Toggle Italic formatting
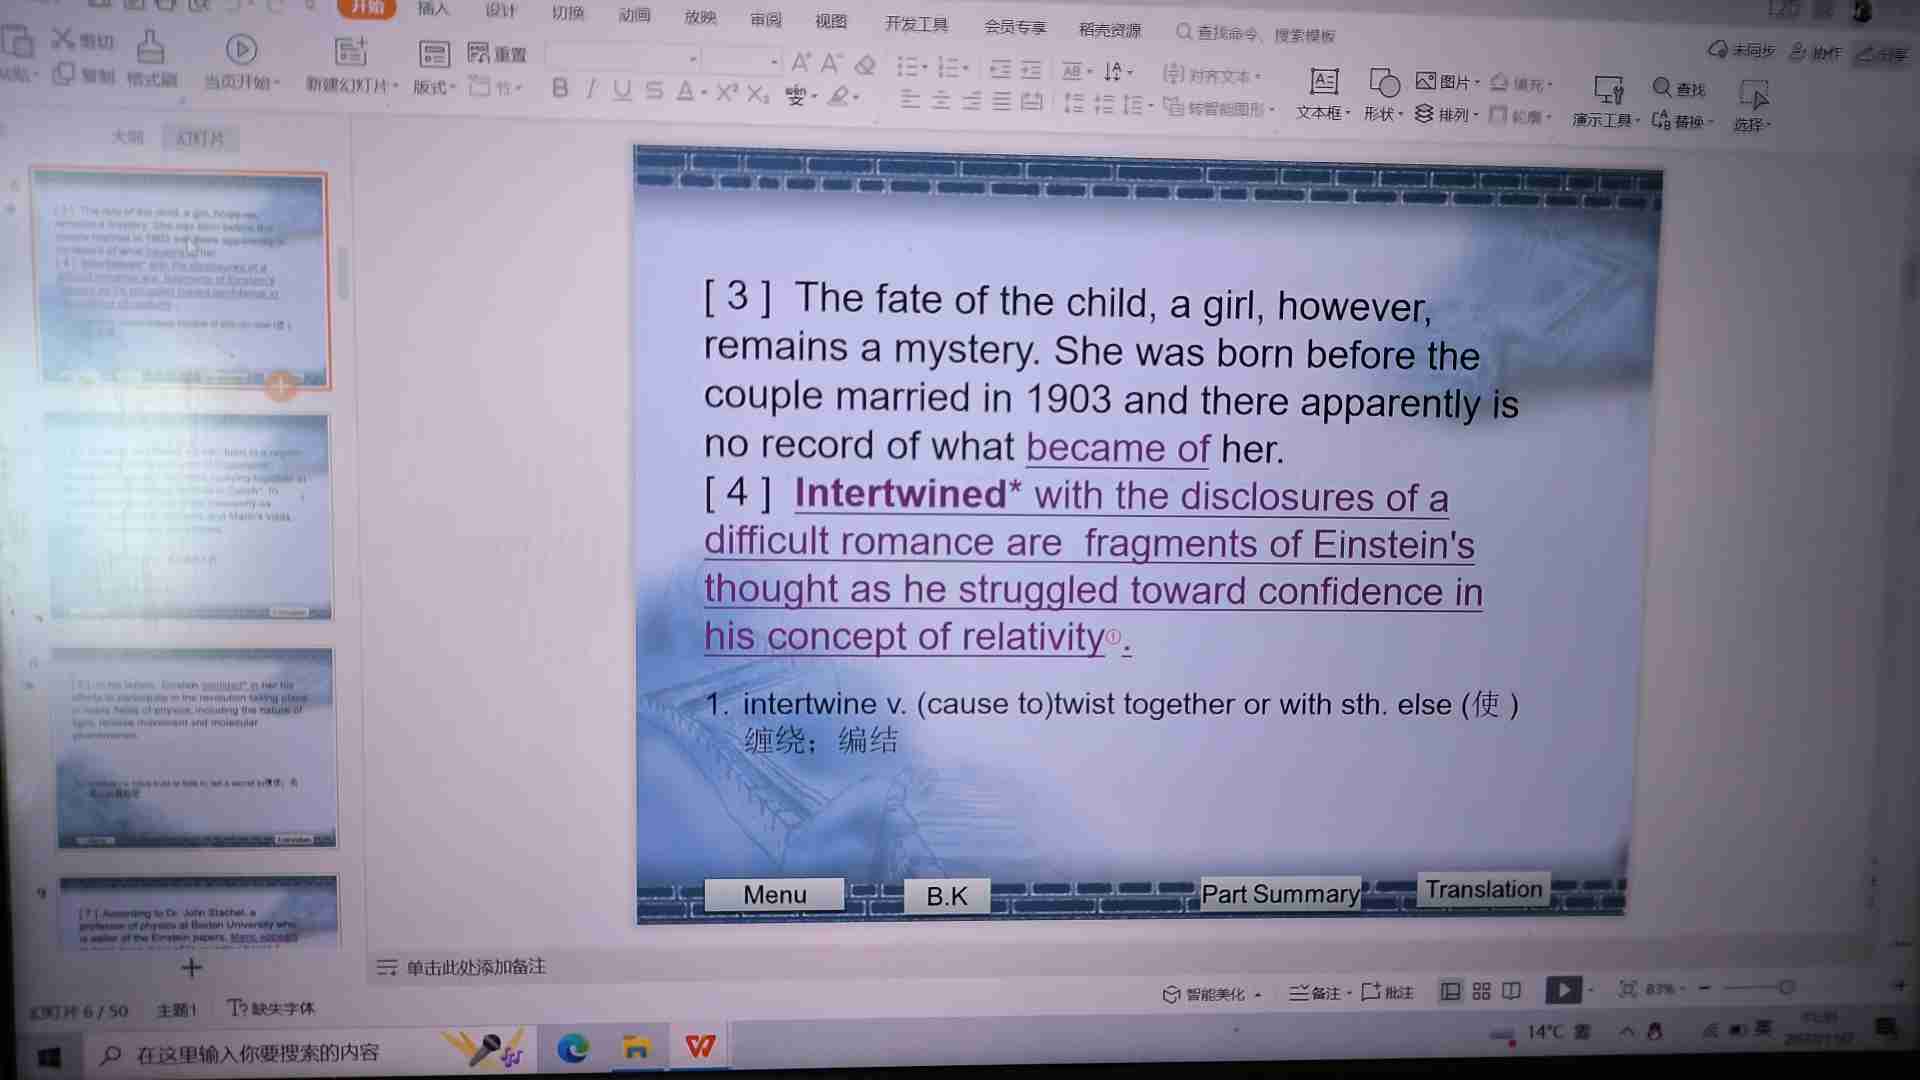Screen dimensions: 1920x1080 591,90
